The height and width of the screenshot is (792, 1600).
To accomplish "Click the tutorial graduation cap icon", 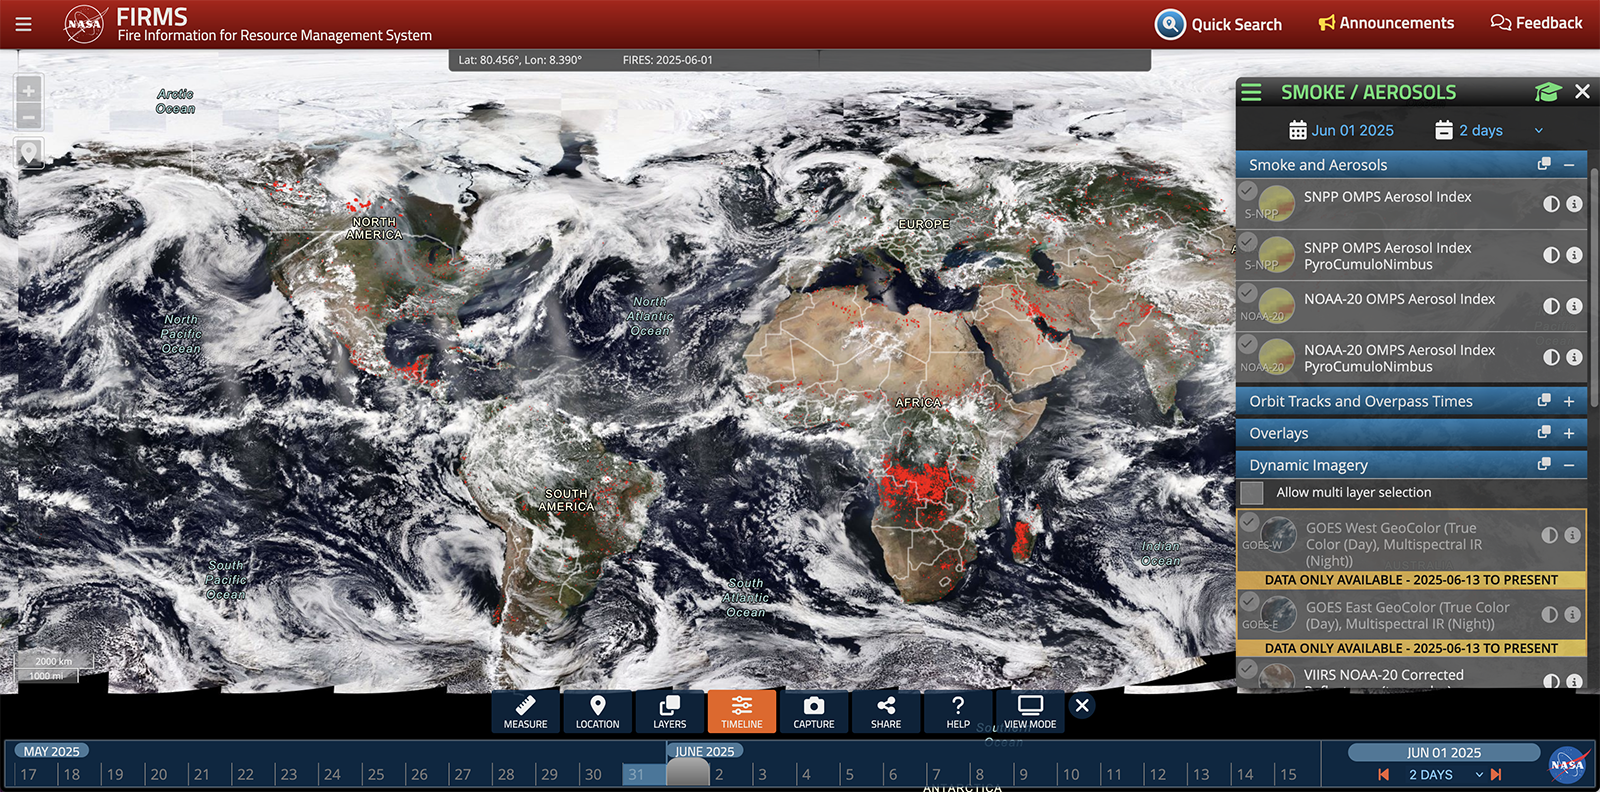I will pyautogui.click(x=1547, y=92).
